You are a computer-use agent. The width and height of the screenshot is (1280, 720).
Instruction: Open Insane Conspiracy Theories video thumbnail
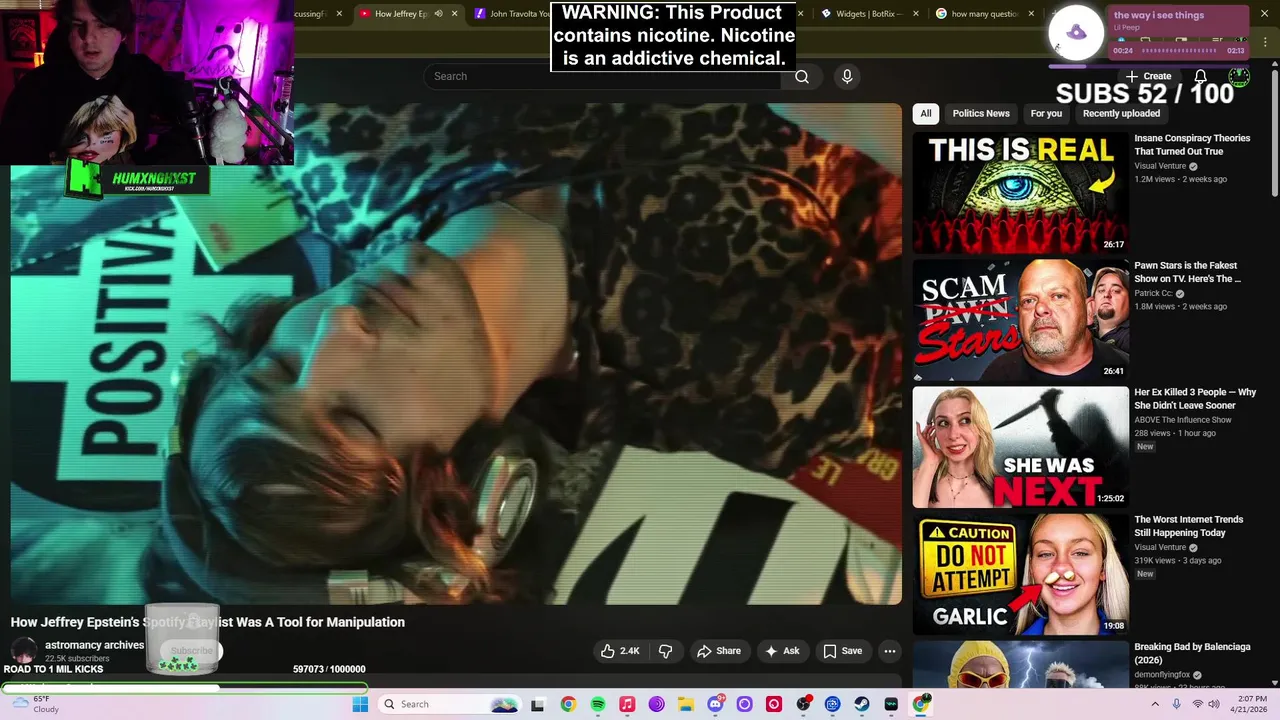click(x=1020, y=192)
